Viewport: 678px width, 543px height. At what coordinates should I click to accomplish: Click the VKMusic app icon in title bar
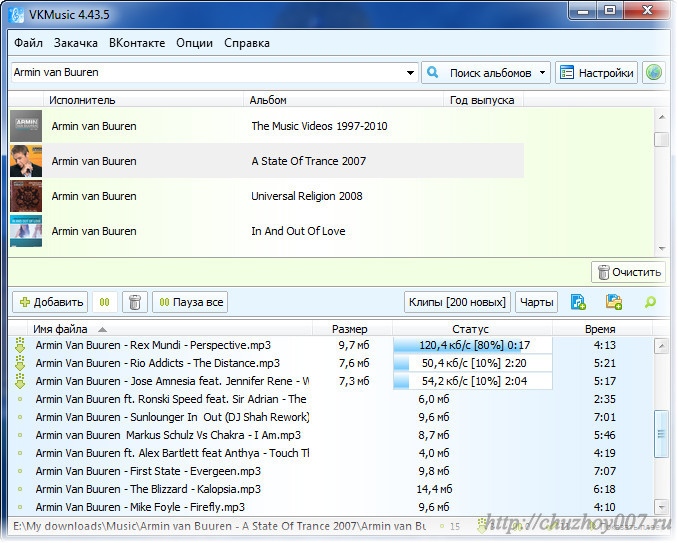coord(16,15)
